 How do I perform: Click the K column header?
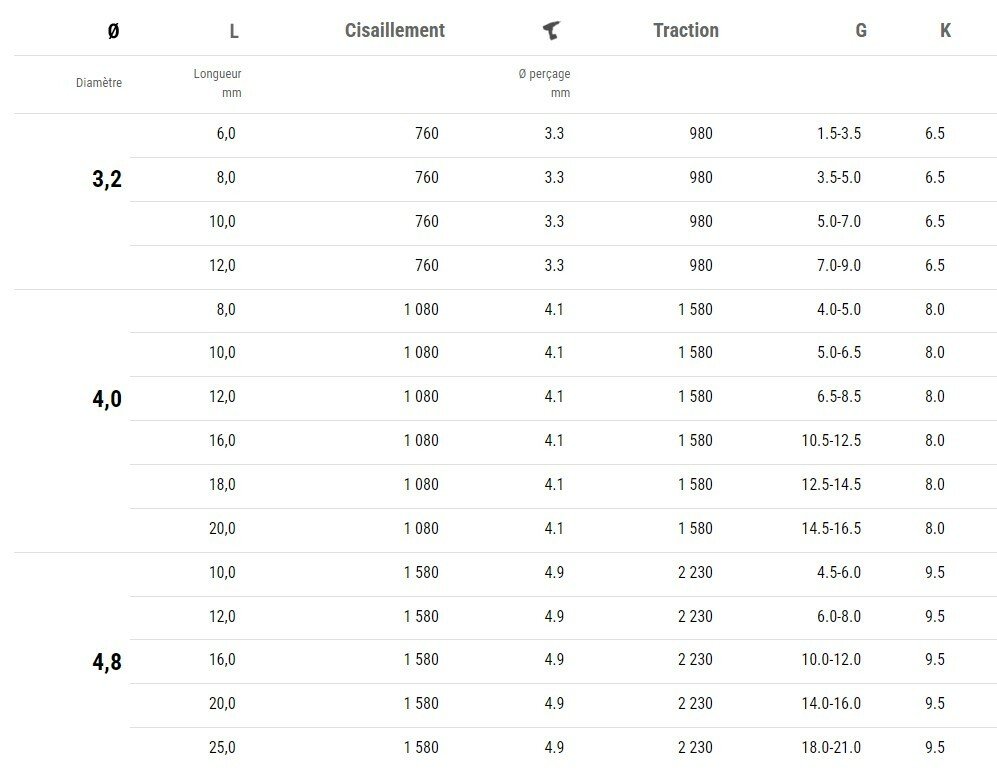pos(945,31)
